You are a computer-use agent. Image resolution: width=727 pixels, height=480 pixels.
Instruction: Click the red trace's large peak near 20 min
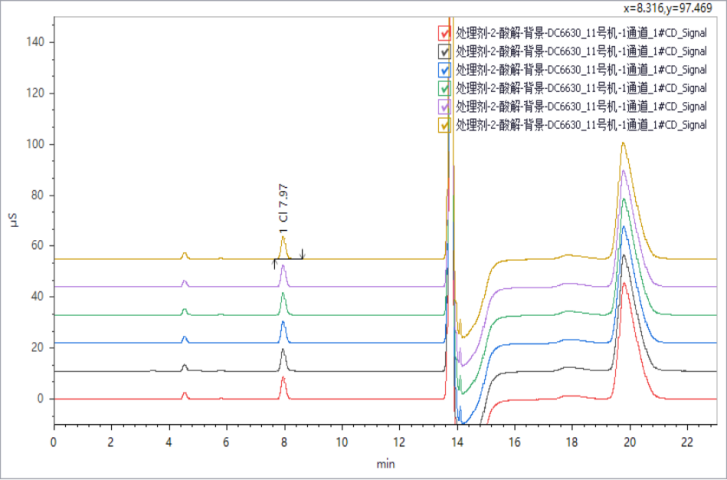tap(625, 284)
